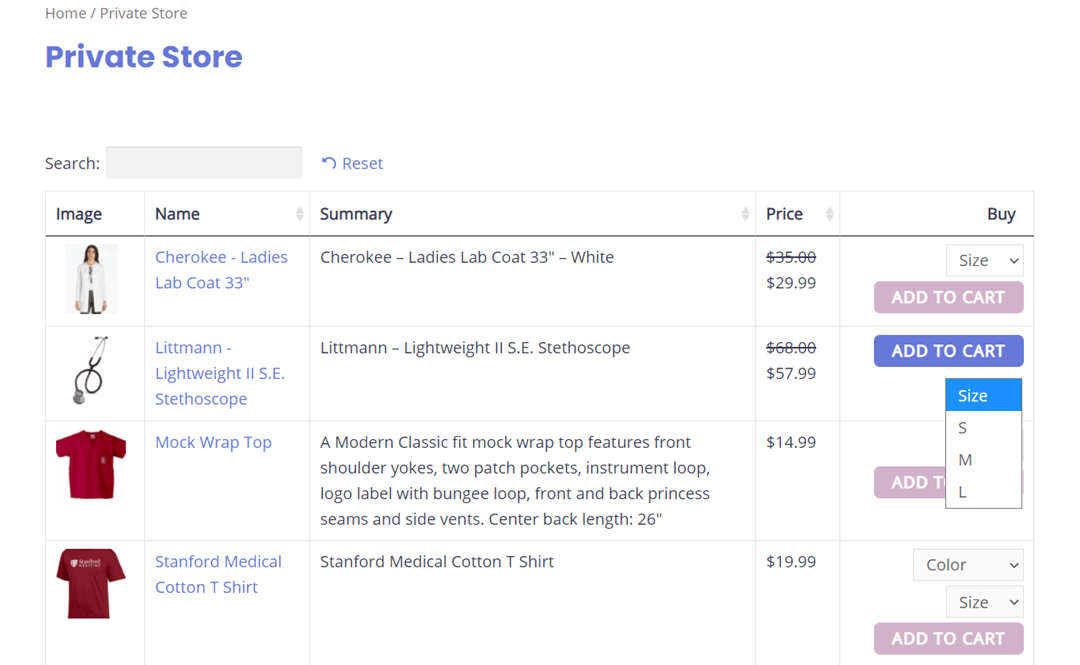Click the Mock Wrap Top summary description

point(515,480)
